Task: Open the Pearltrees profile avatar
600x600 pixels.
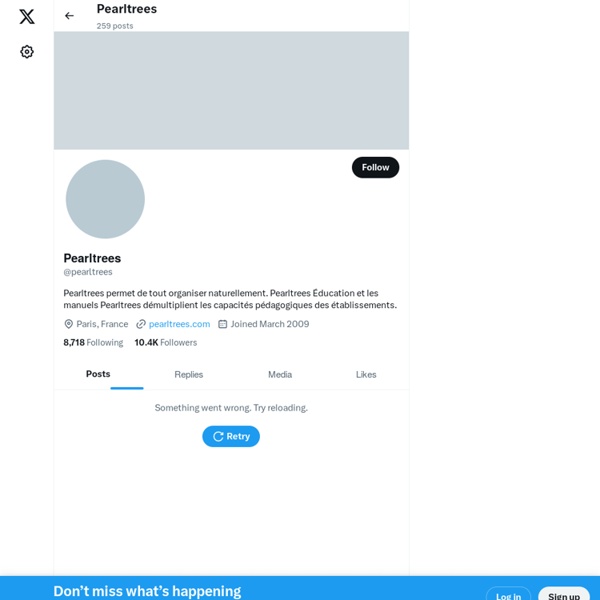Action: point(105,199)
